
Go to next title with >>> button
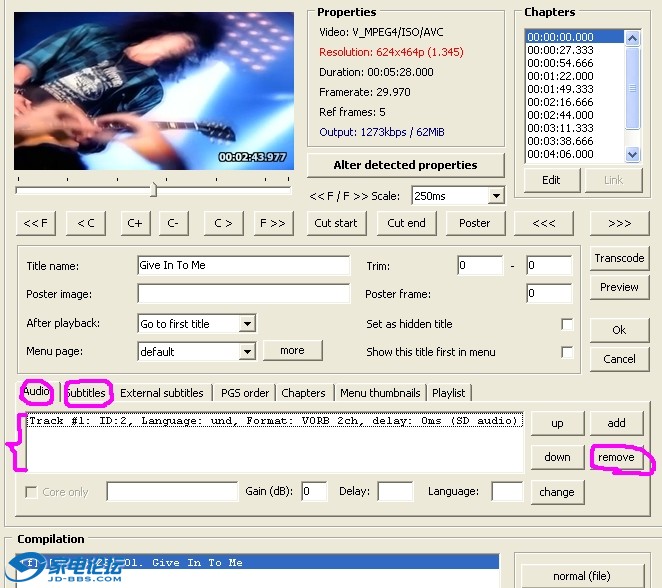coord(619,222)
